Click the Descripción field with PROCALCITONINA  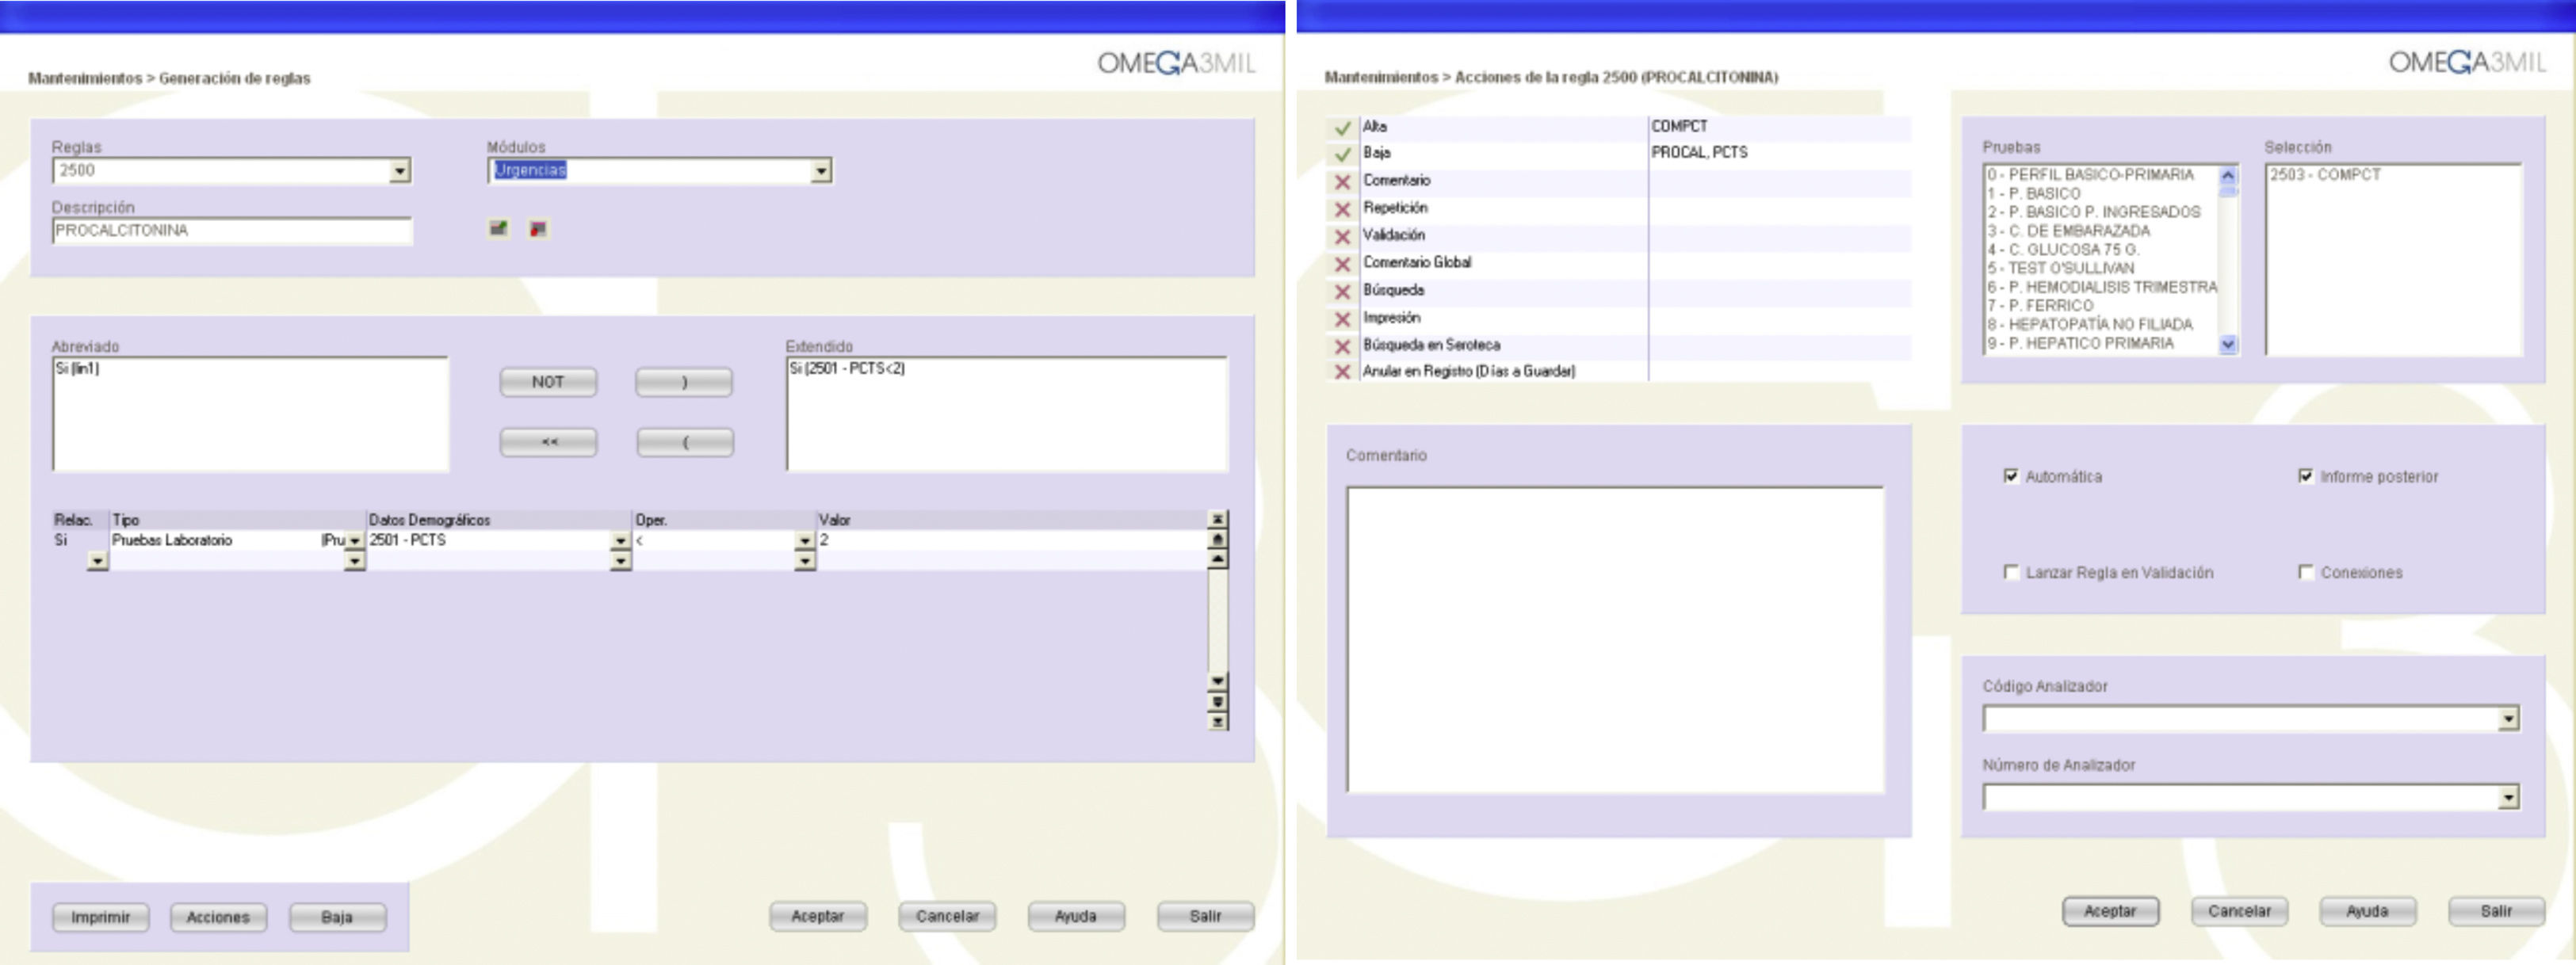(x=231, y=231)
